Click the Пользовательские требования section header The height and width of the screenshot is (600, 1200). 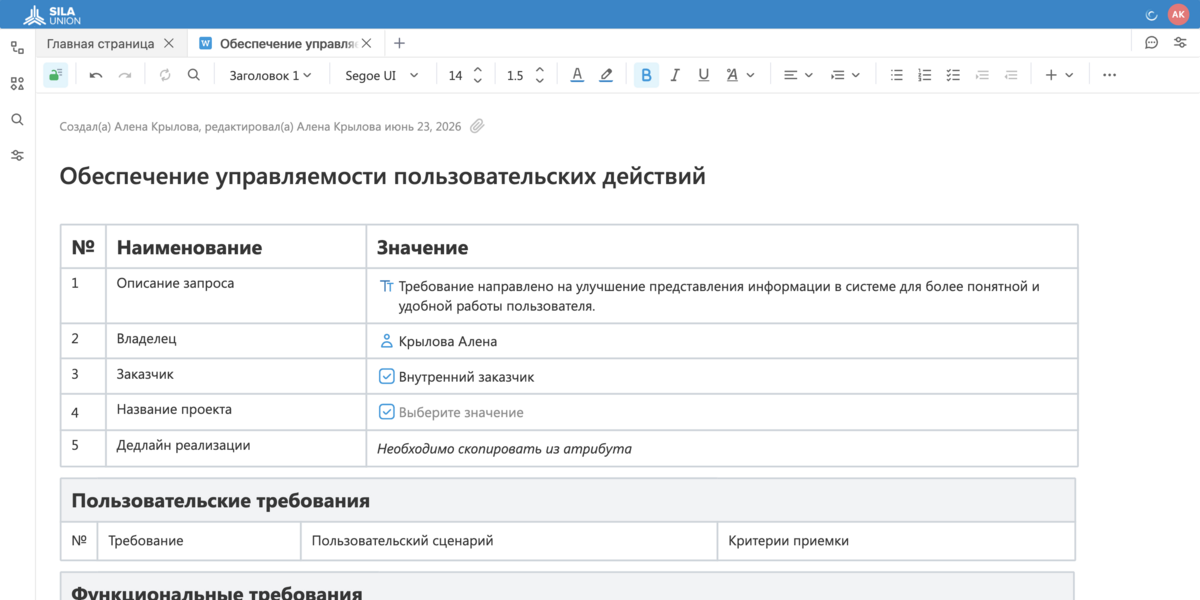568,500
